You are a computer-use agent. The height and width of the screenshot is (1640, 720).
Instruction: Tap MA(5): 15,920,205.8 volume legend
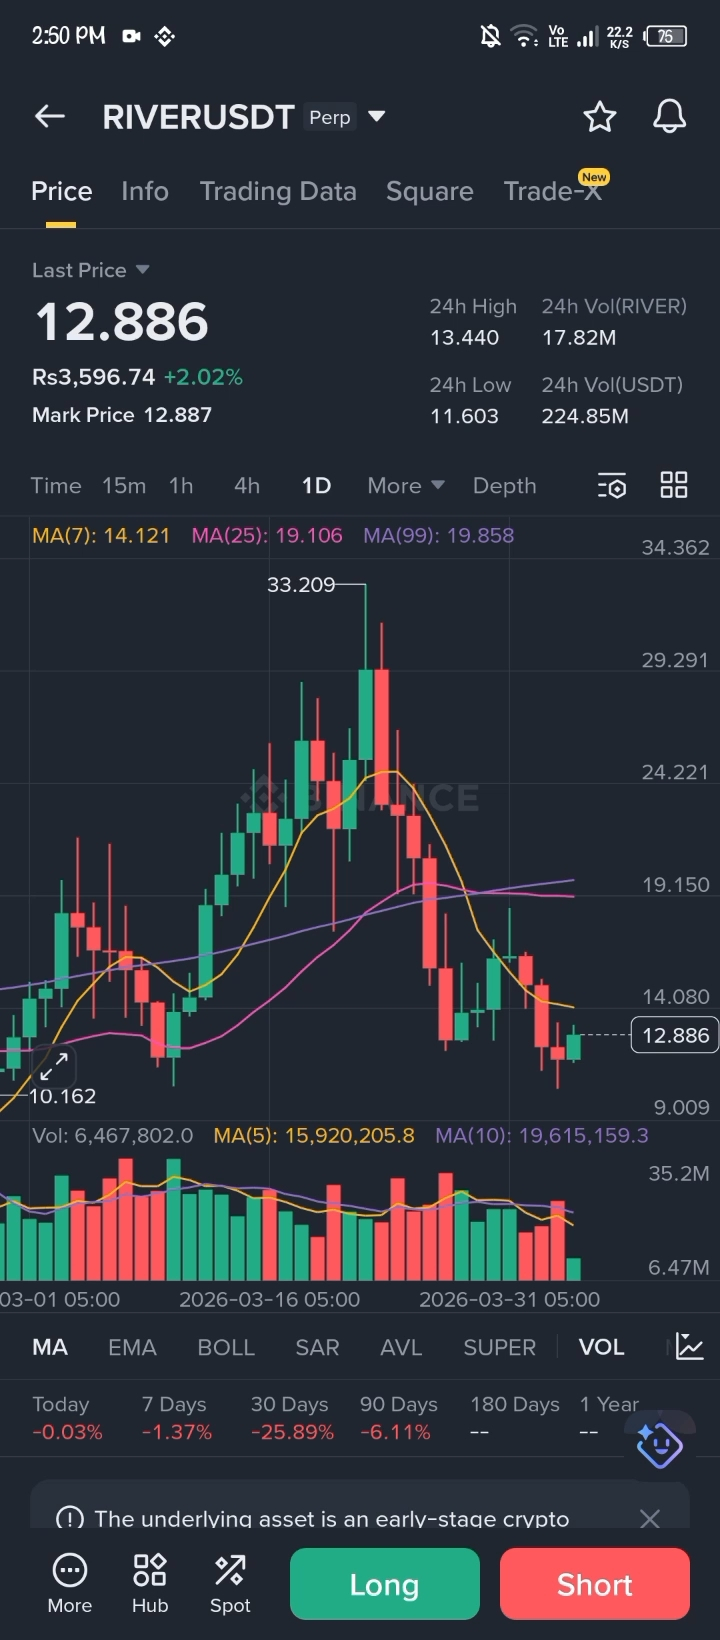pos(314,1135)
